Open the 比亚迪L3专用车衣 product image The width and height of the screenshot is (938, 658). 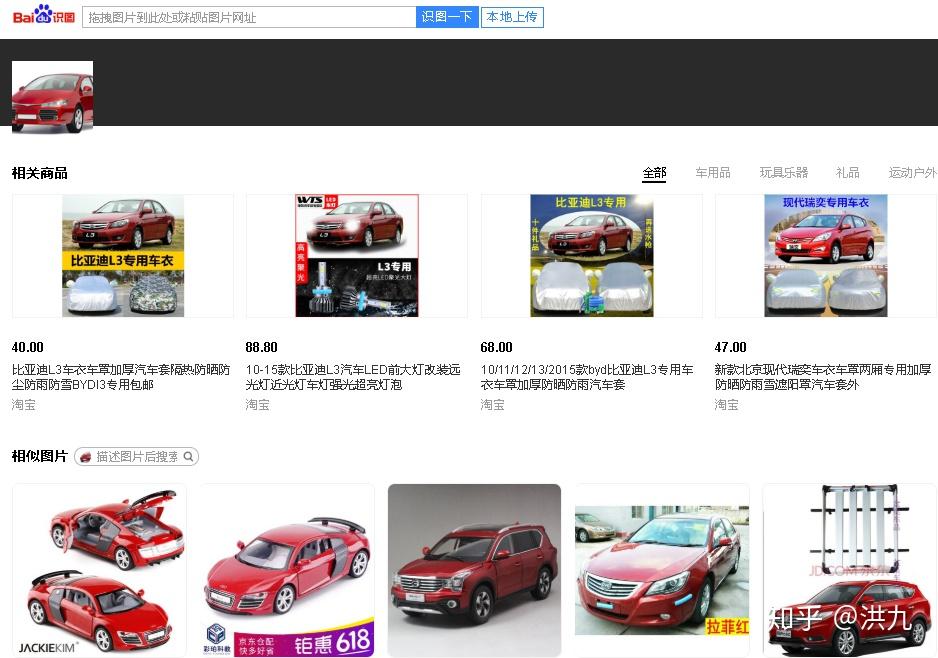click(123, 255)
